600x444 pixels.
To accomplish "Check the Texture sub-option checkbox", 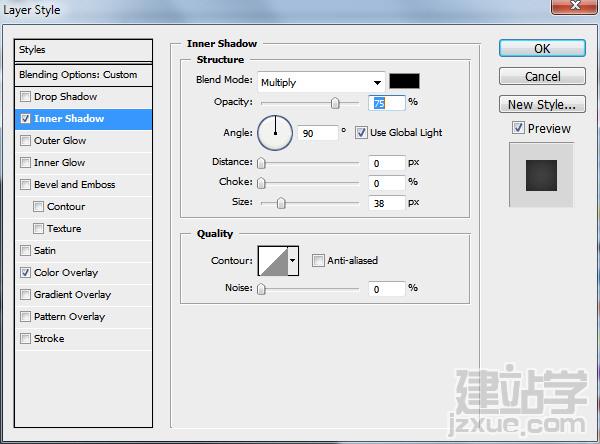I will (38, 229).
